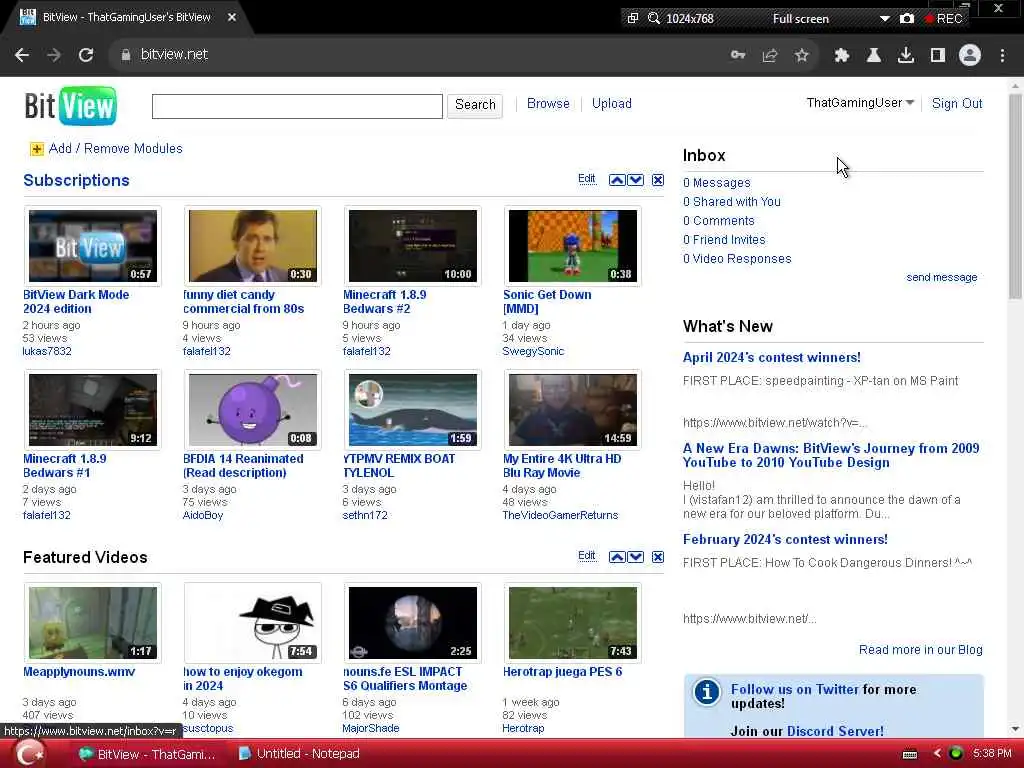Image resolution: width=1024 pixels, height=768 pixels.
Task: Open the browser profile avatar
Action: point(970,55)
